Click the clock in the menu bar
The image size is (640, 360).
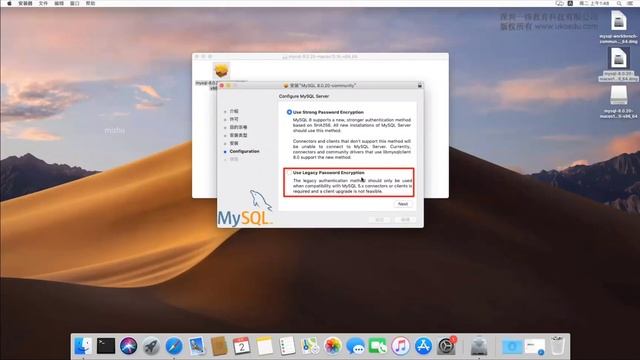[594, 3]
